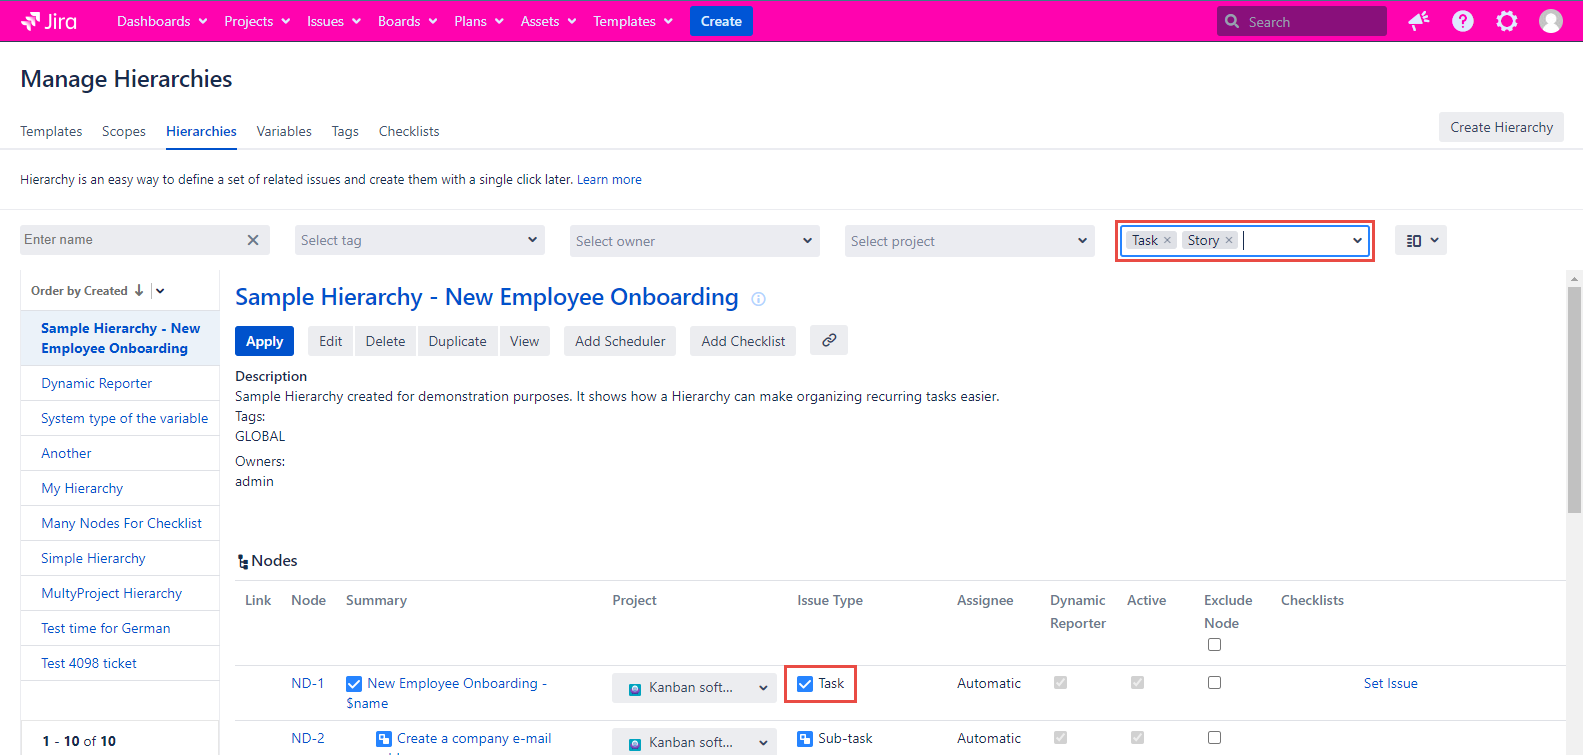1583x755 pixels.
Task: Open the notifications megaphone icon
Action: [1418, 21]
